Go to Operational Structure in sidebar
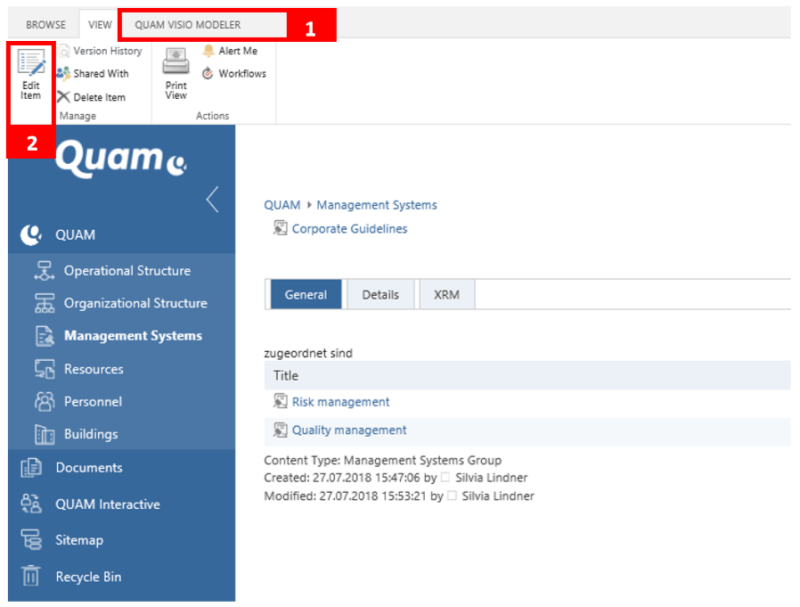This screenshot has width=800, height=607. pyautogui.click(x=128, y=271)
